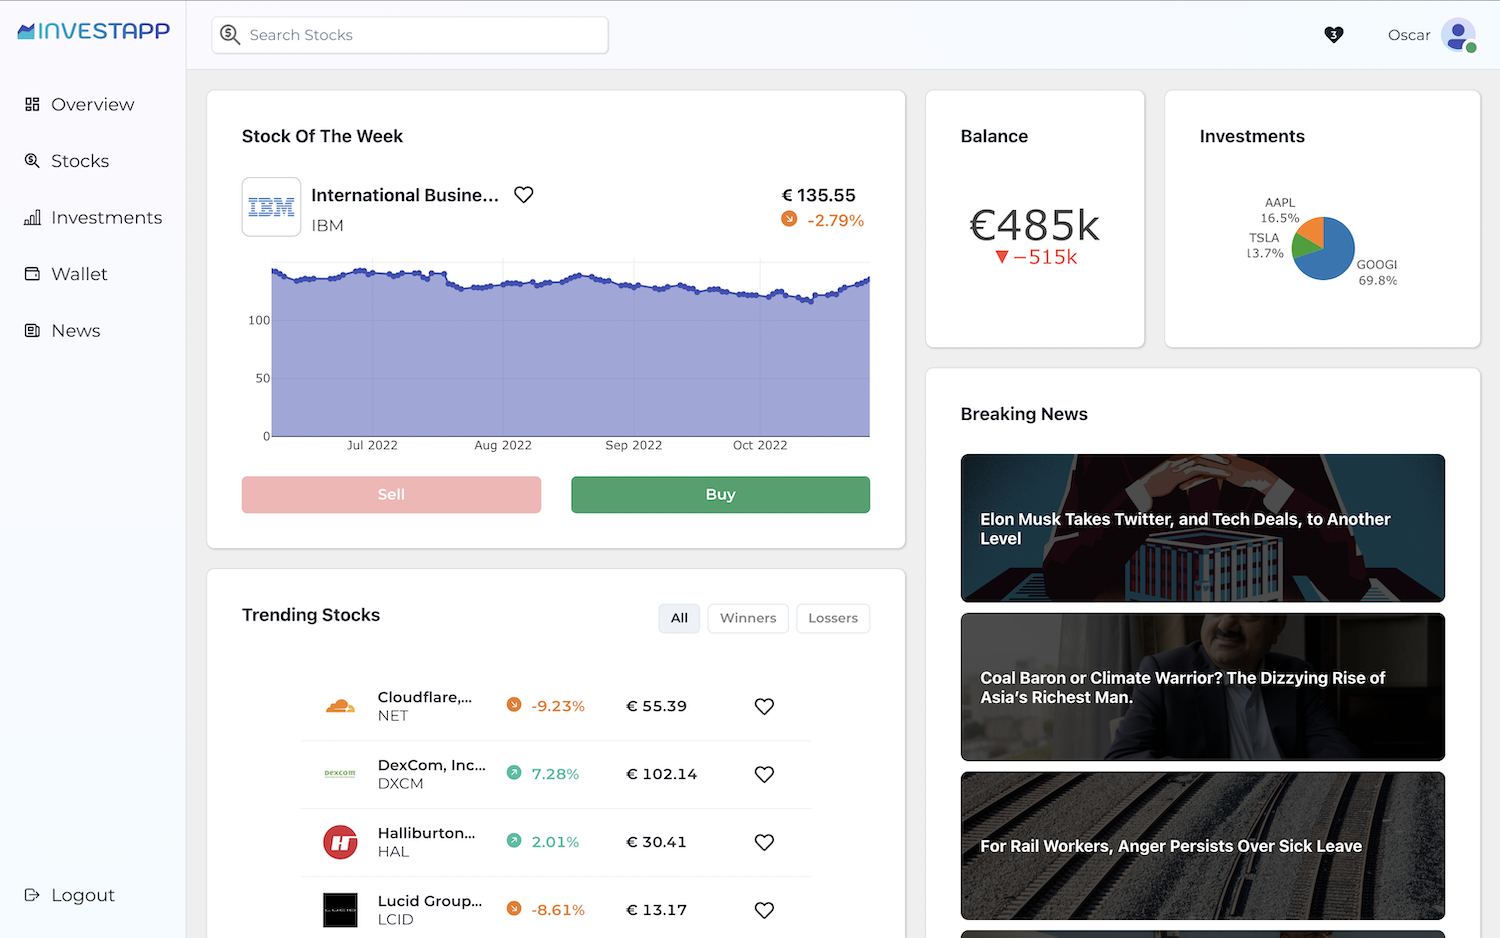Click the Lucid Group logo icon
Image resolution: width=1500 pixels, height=938 pixels.
pyautogui.click(x=340, y=910)
